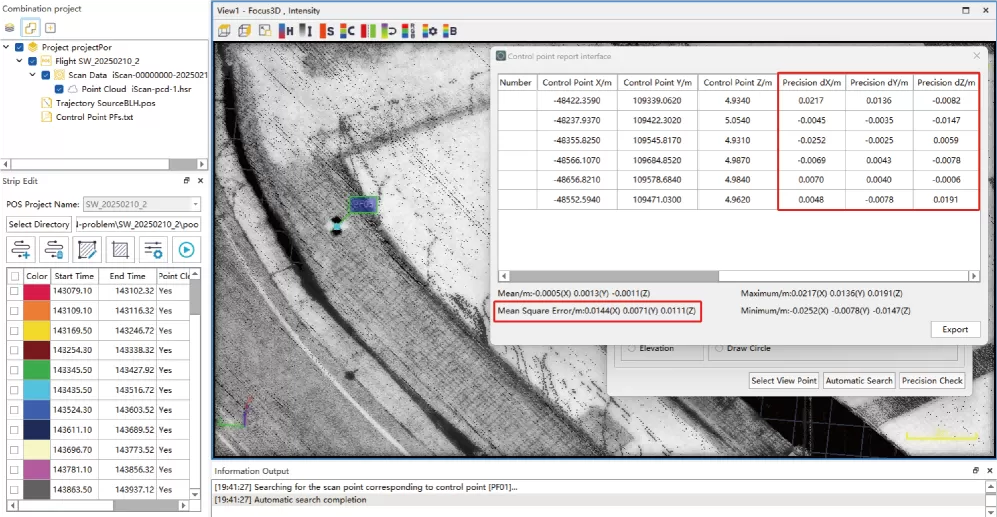Click the color-by-height H toolbar icon
The image size is (997, 517).
(x=286, y=30)
